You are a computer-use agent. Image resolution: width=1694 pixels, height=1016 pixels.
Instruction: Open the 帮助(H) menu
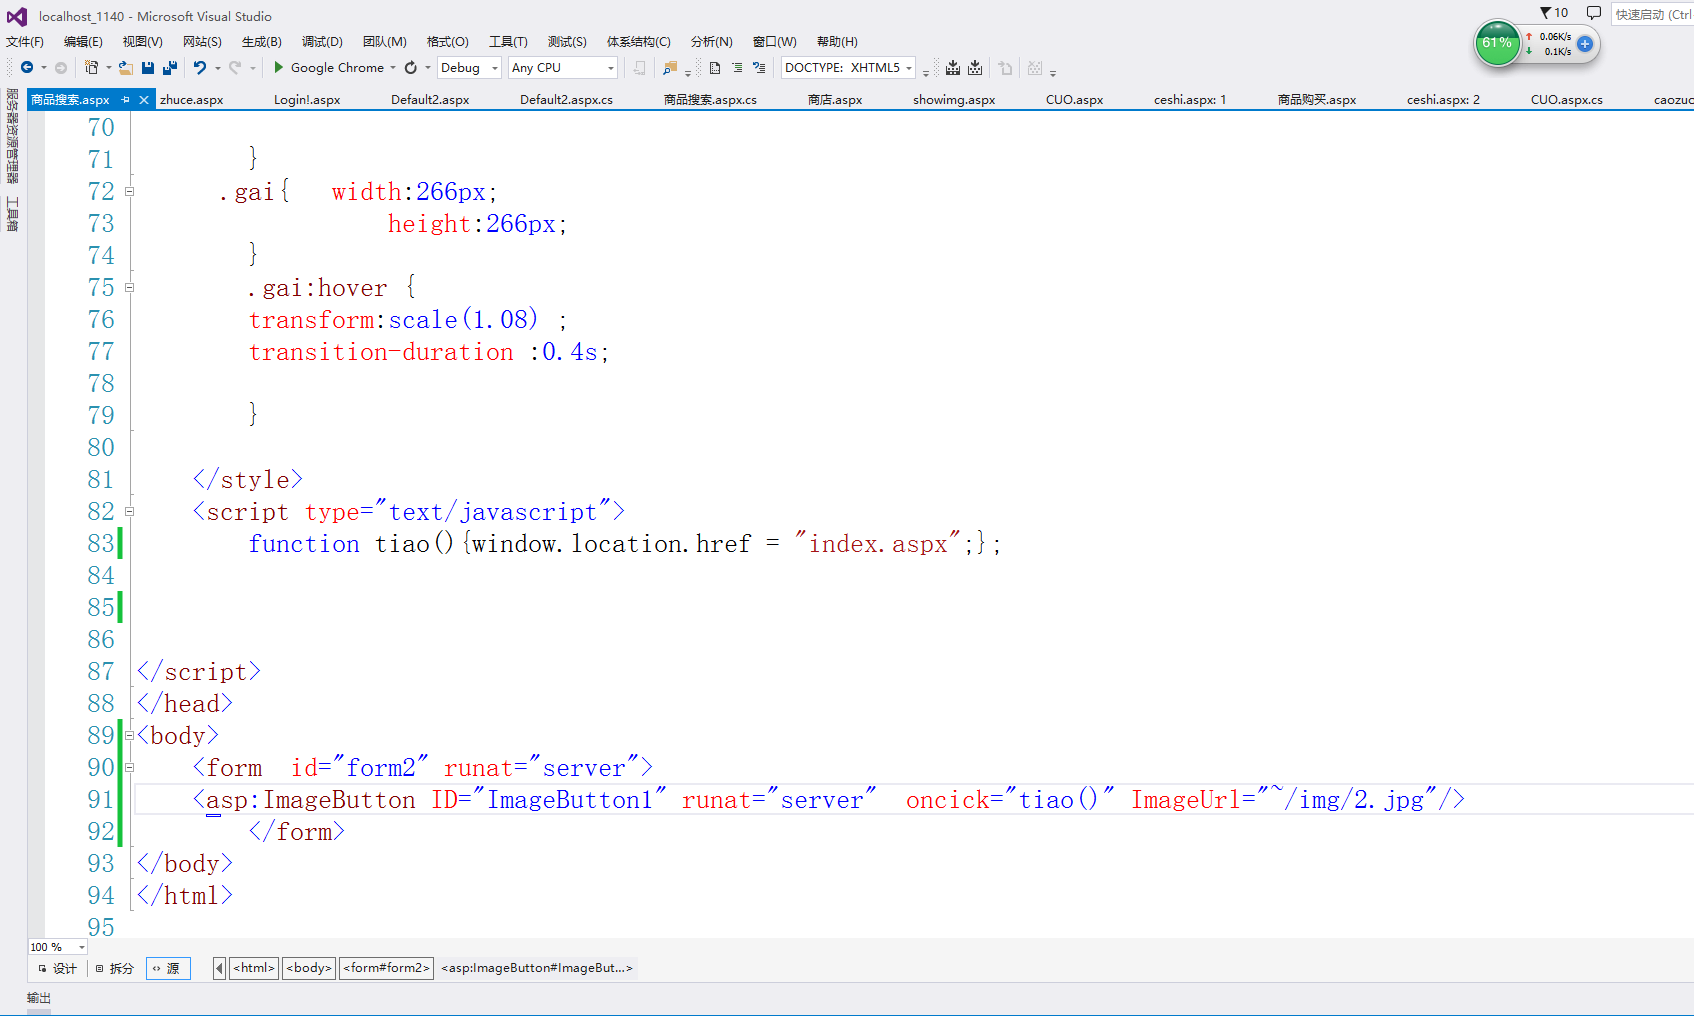(837, 42)
